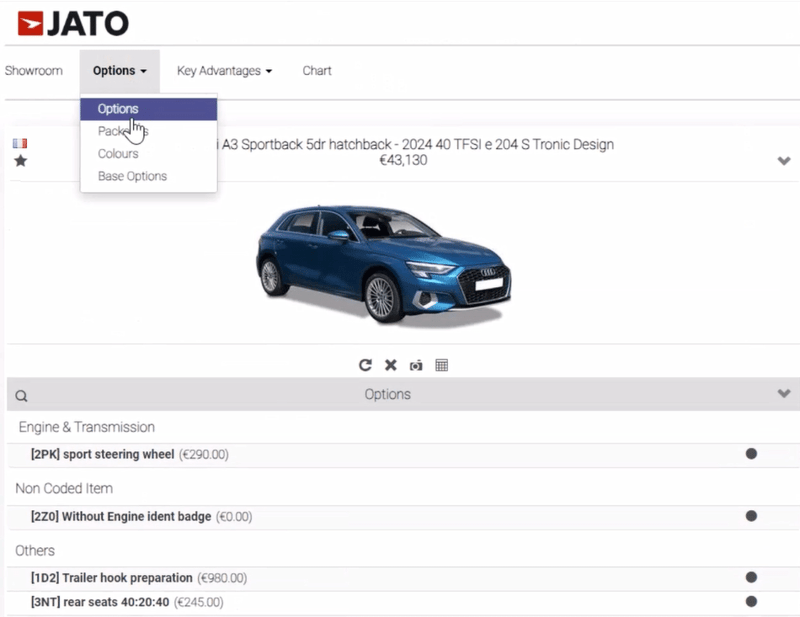Choose Packages from the Options menu

[120, 131]
